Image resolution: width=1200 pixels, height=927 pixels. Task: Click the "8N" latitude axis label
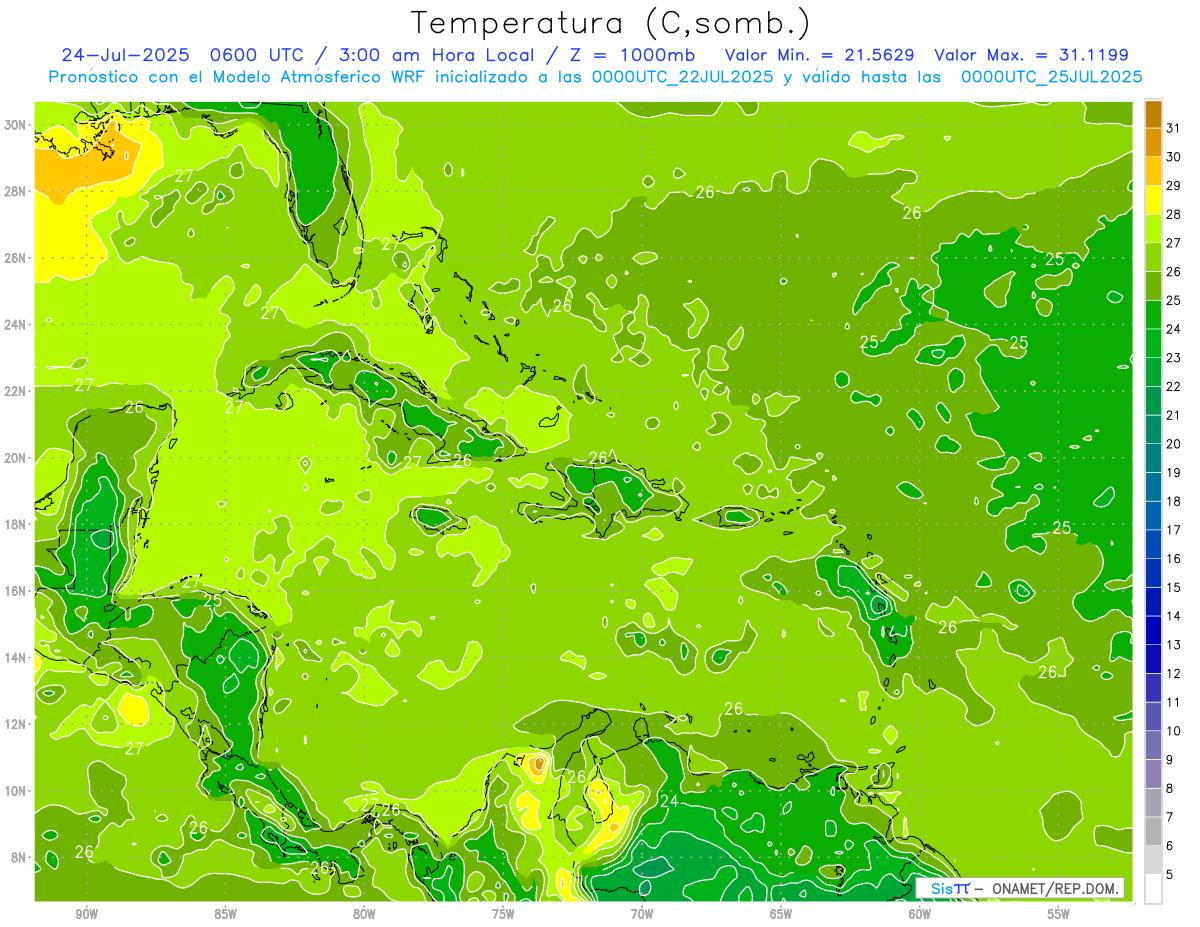(19, 858)
